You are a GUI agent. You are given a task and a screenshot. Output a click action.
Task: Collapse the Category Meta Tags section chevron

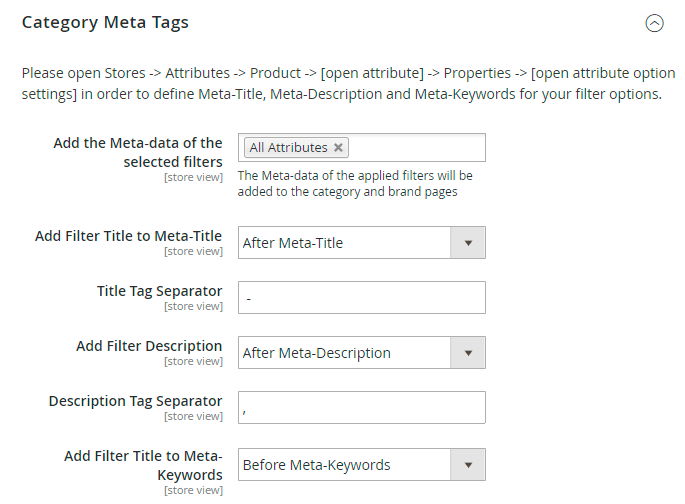pos(654,23)
